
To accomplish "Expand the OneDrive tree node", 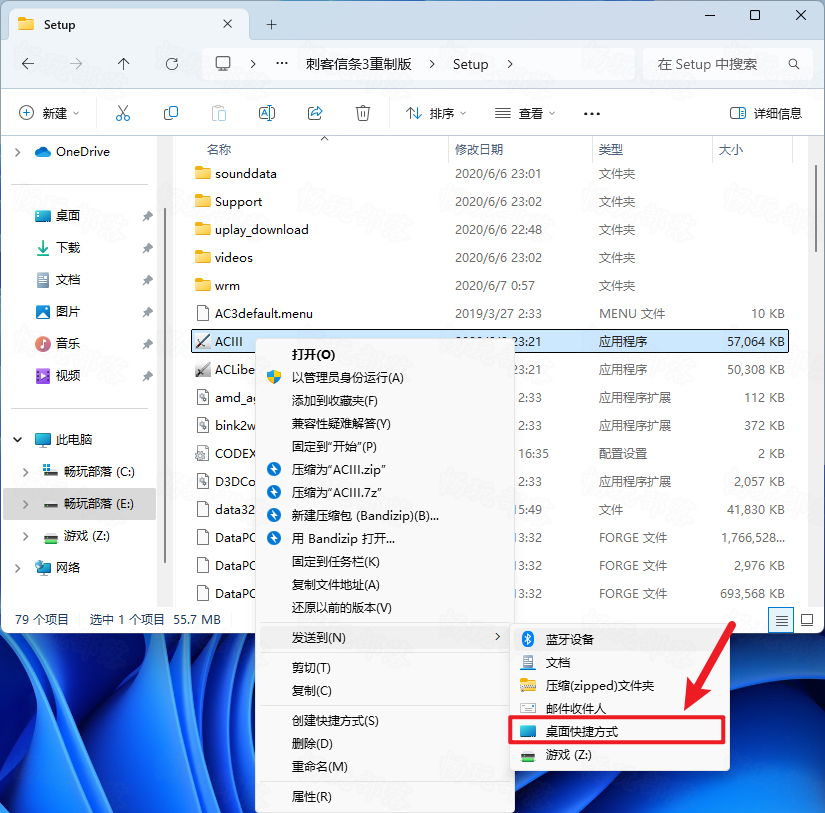I will pos(18,152).
